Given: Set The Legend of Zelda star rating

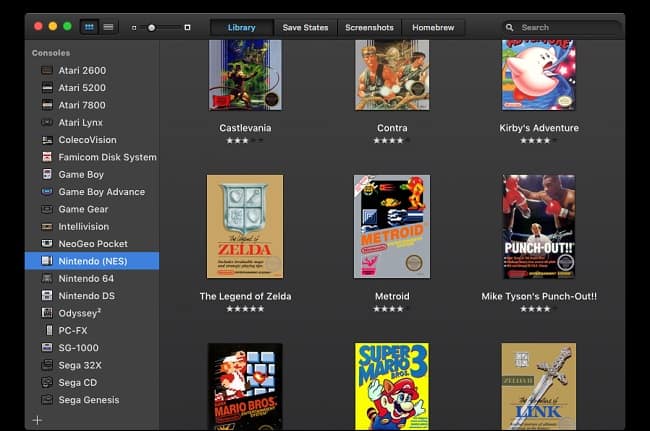Looking at the screenshot, I should [x=245, y=309].
